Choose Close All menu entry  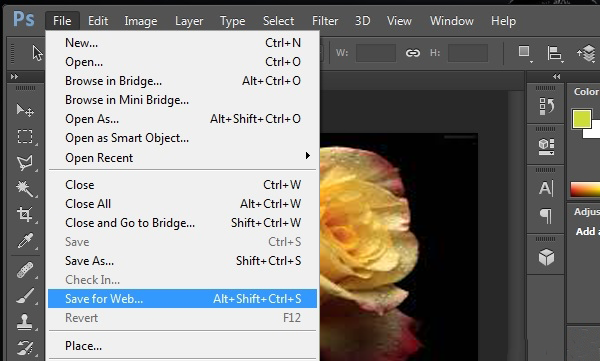[183, 204]
